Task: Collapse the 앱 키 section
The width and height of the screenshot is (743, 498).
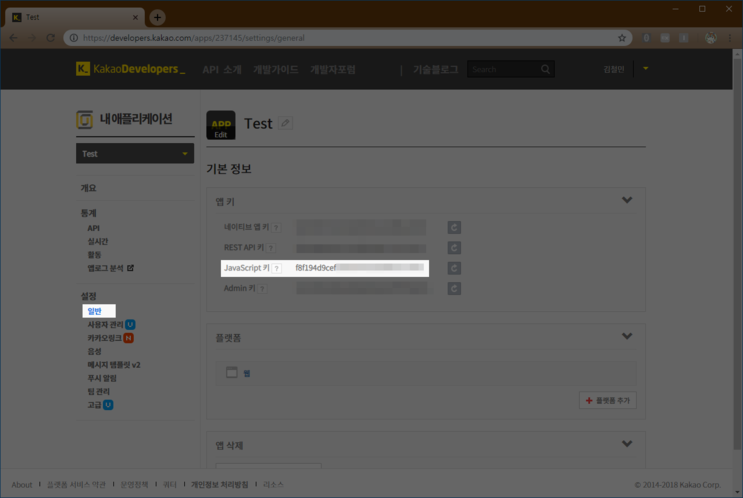Action: click(627, 200)
